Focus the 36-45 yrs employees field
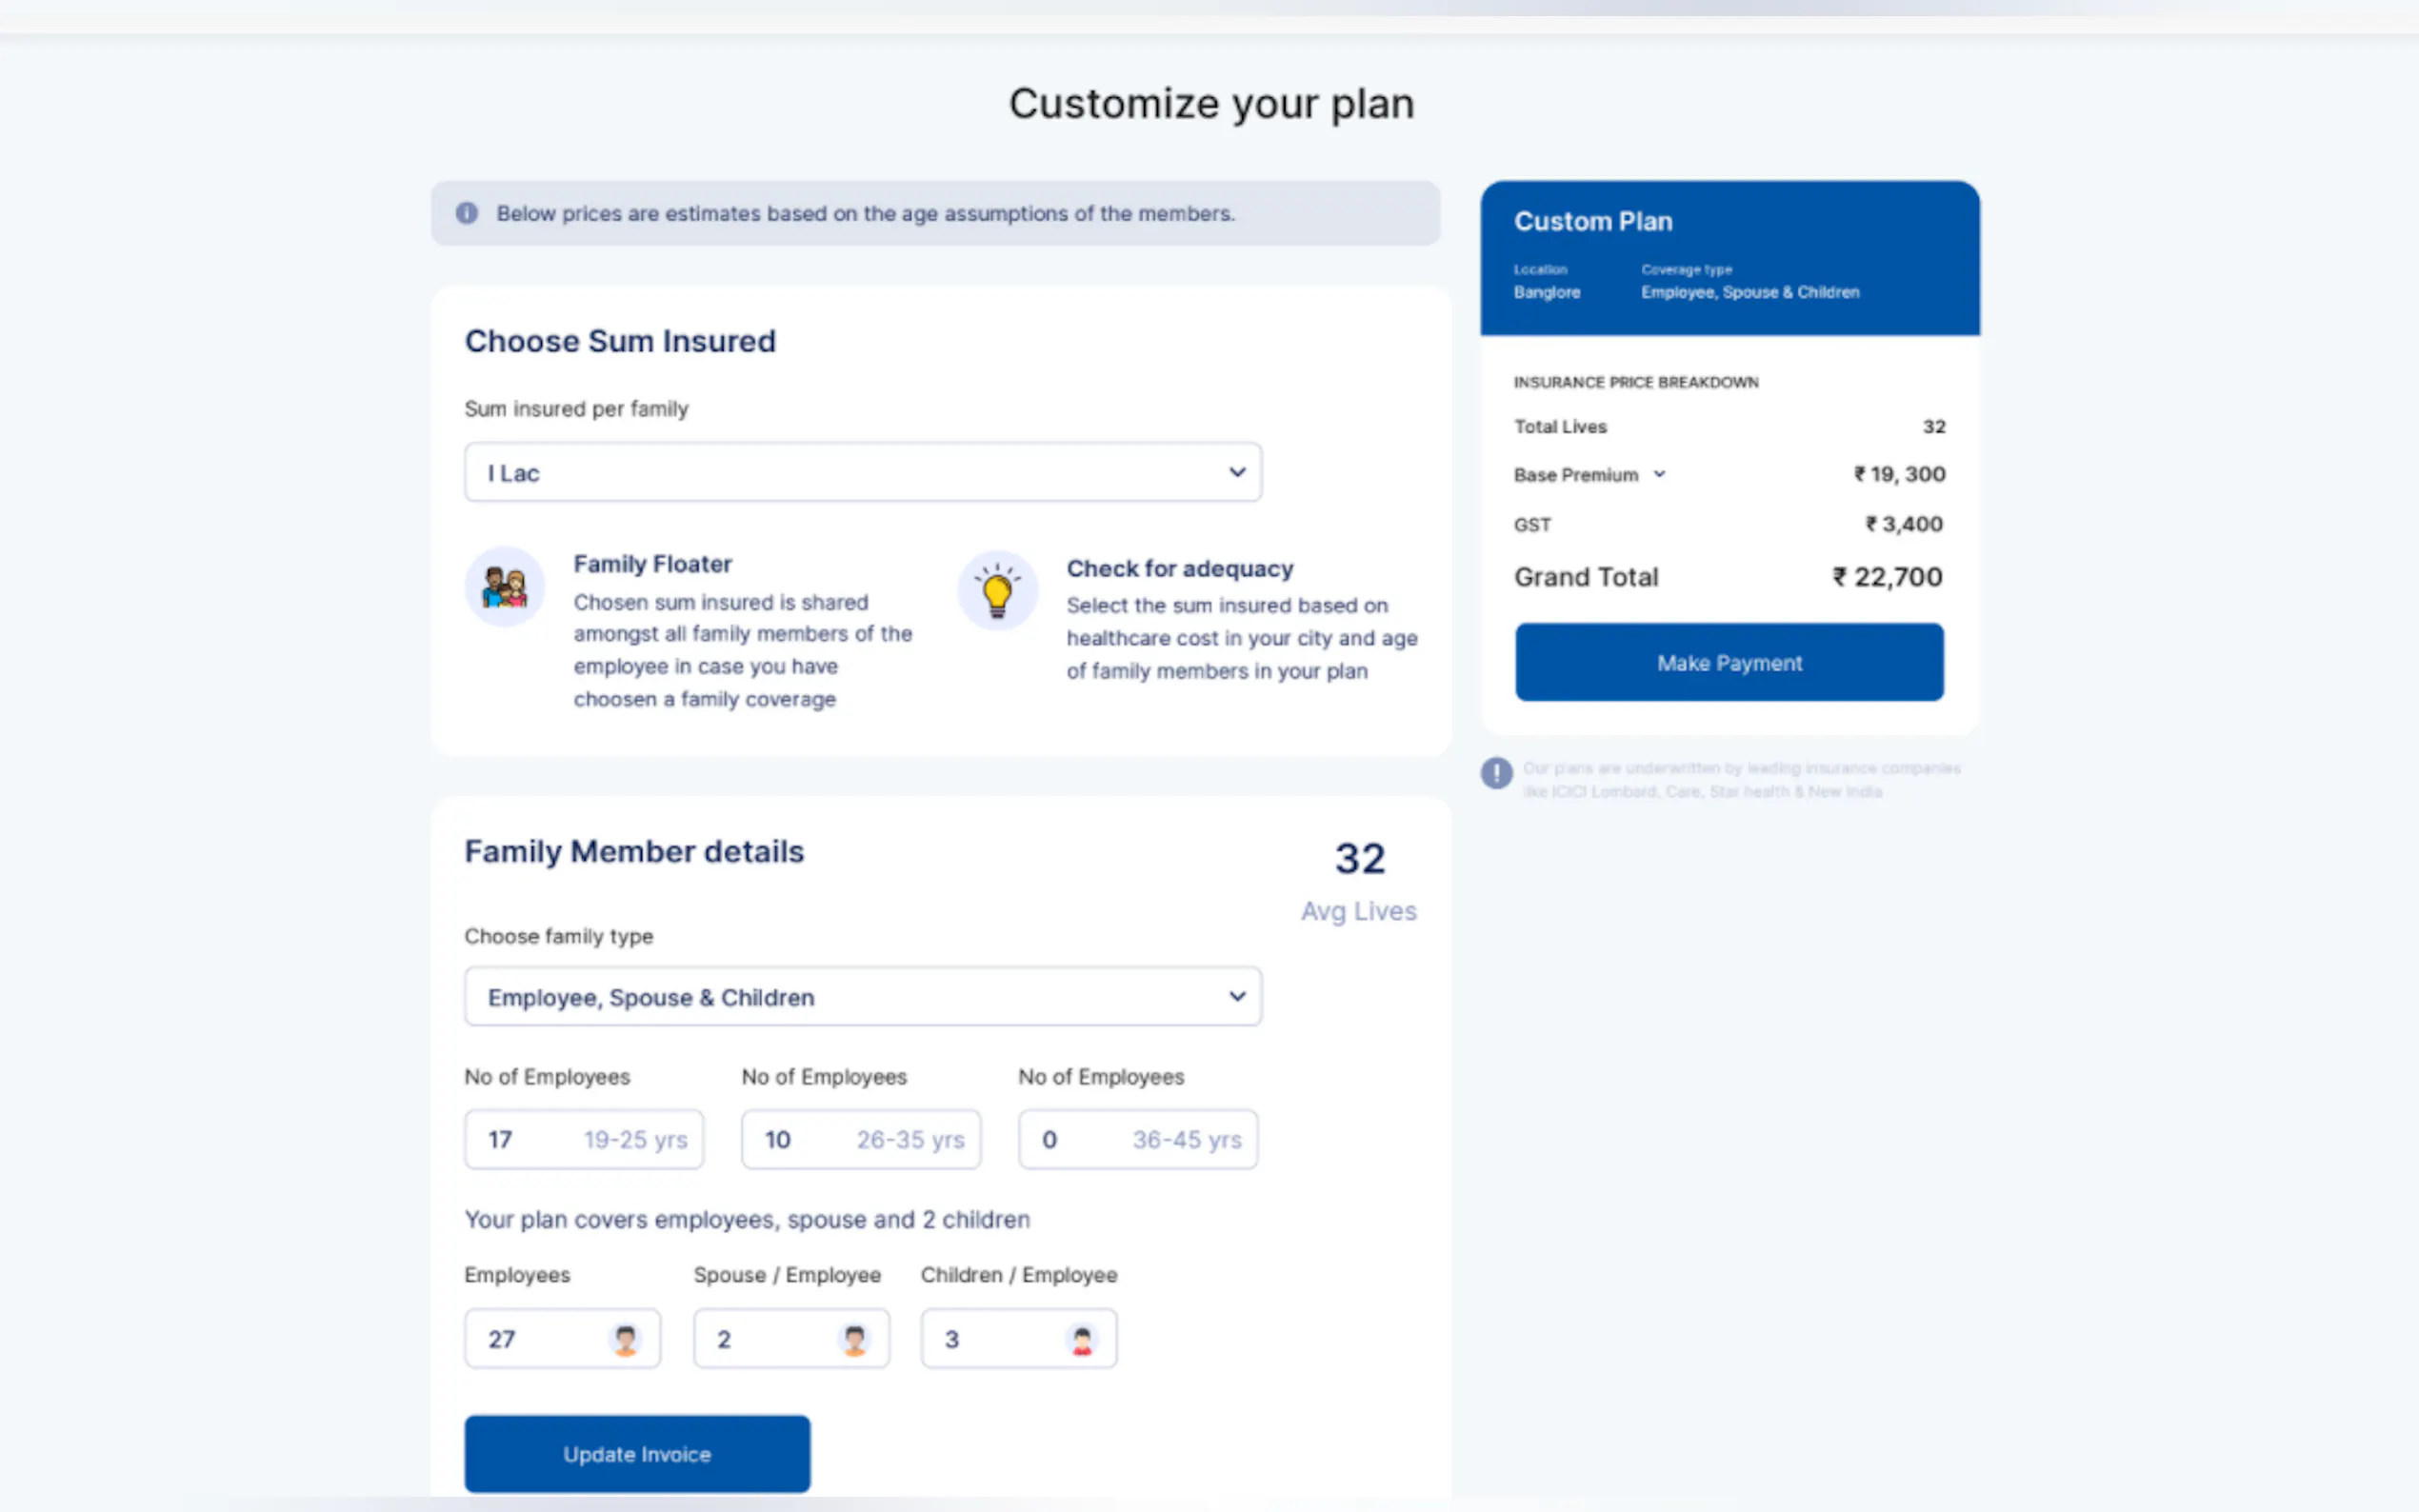2419x1512 pixels. coord(1137,1139)
